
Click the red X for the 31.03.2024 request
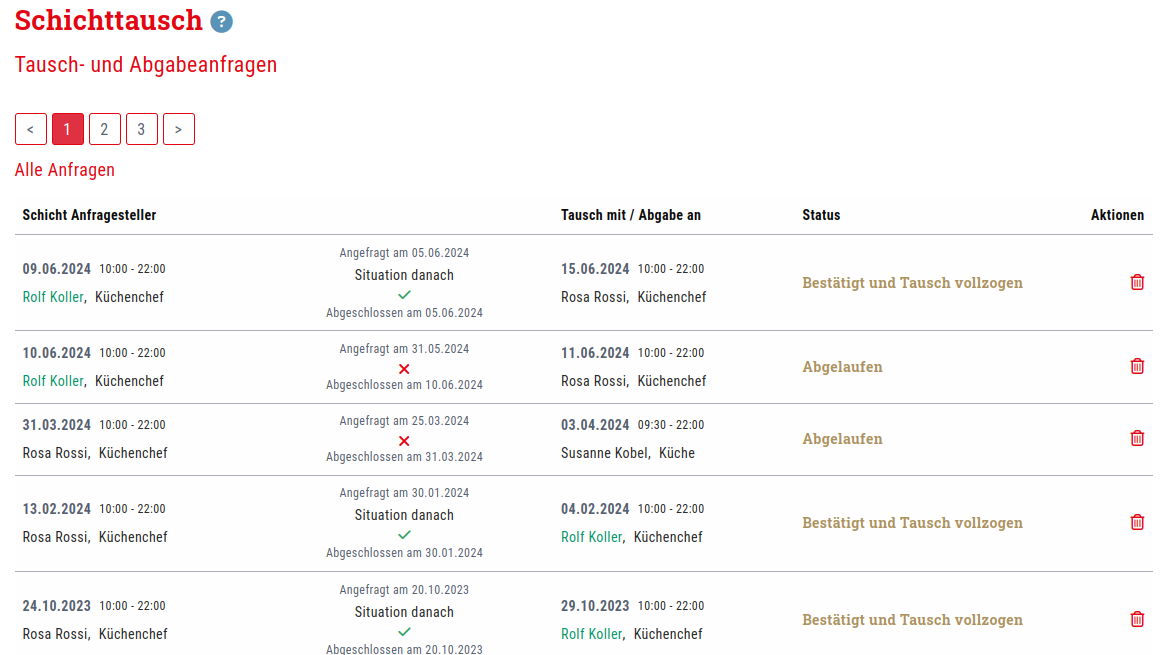coord(404,441)
